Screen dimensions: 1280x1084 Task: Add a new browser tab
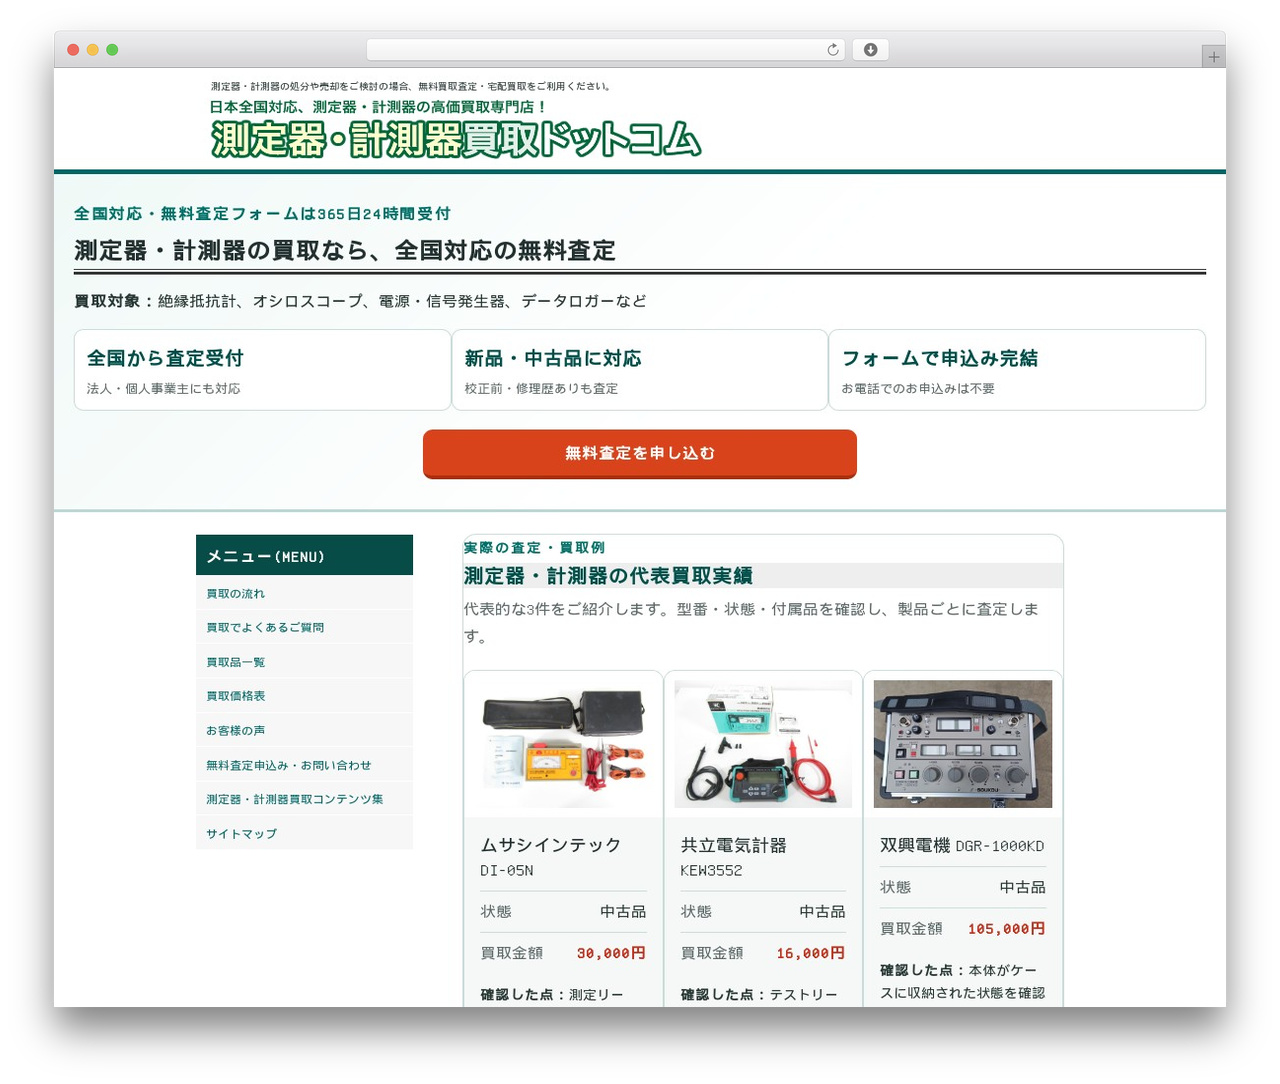point(1213,57)
